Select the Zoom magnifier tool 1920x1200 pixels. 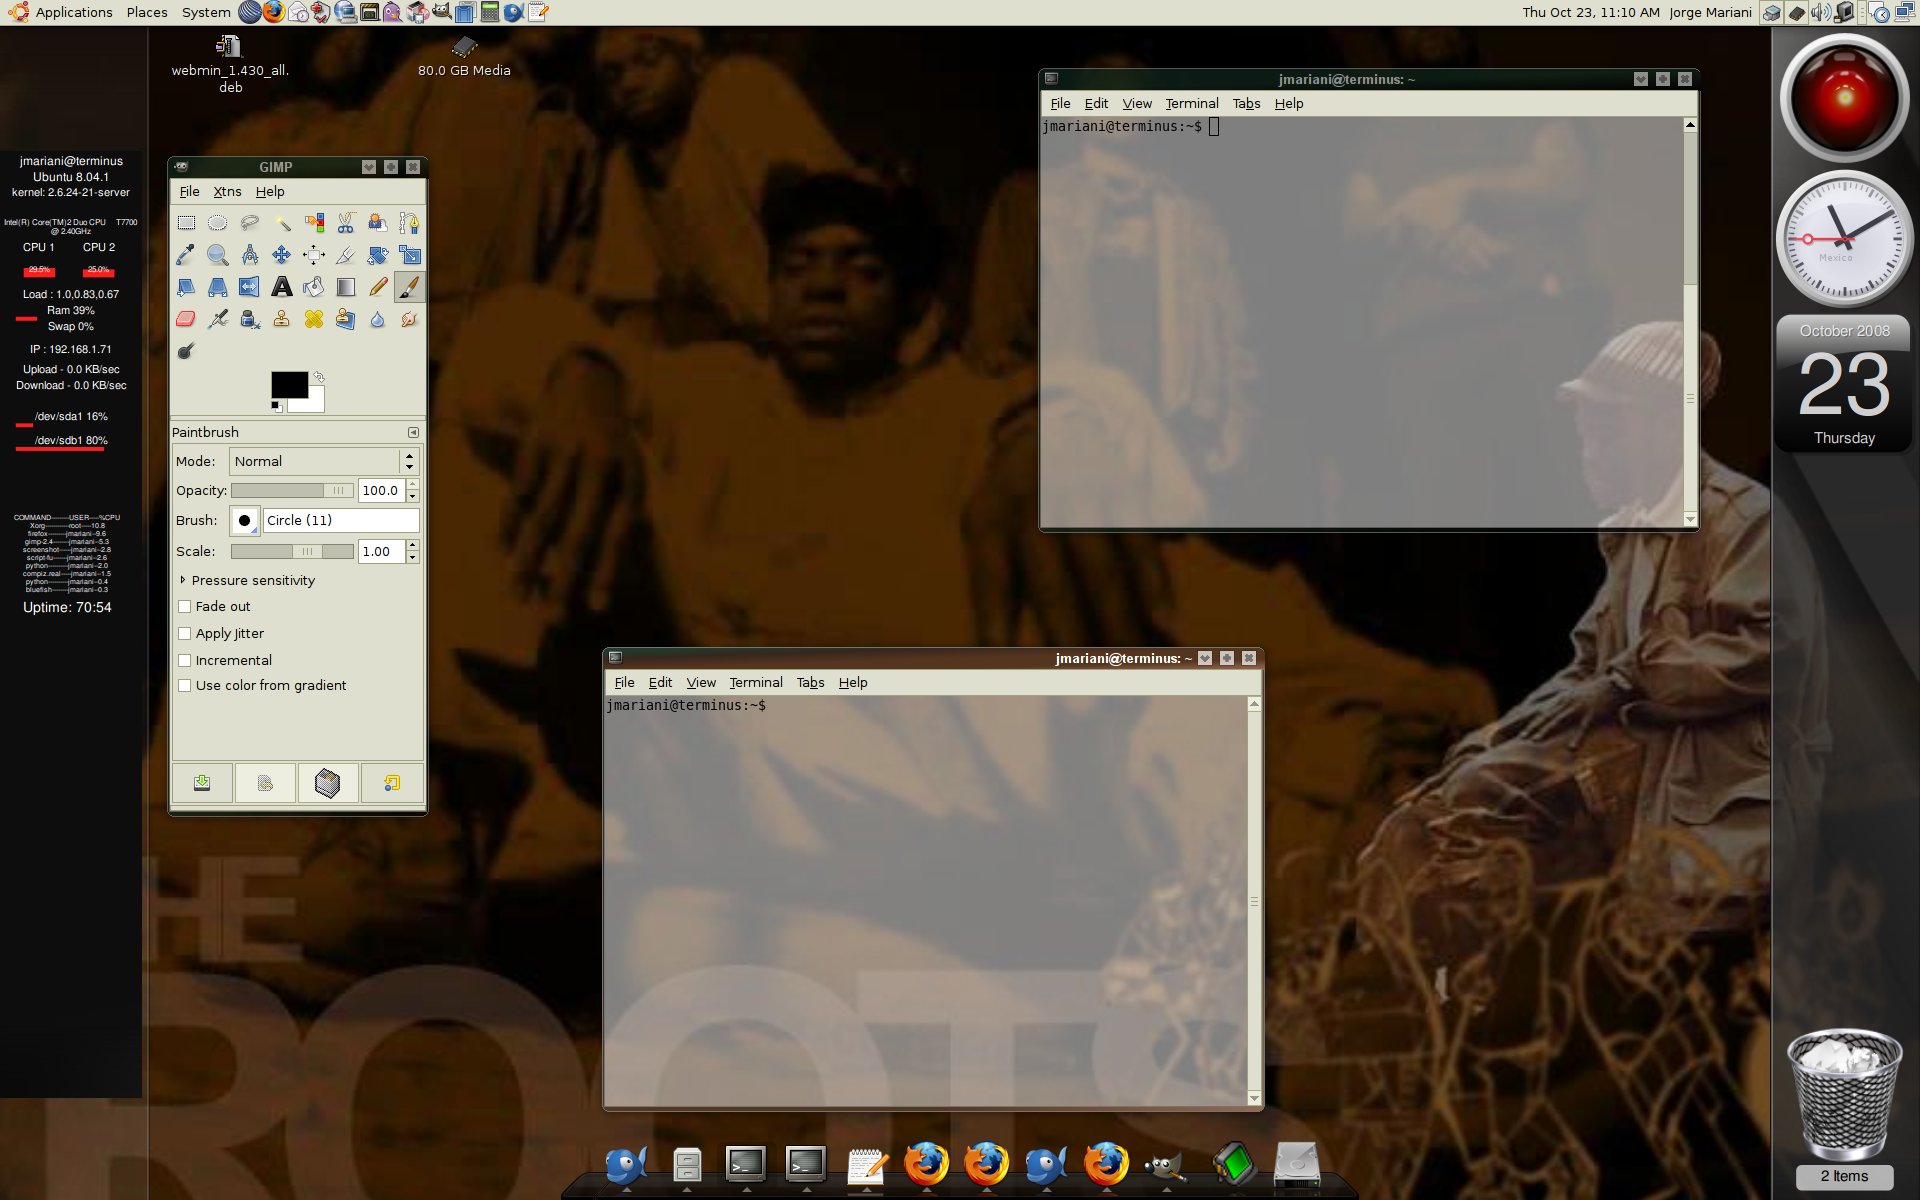(x=218, y=255)
